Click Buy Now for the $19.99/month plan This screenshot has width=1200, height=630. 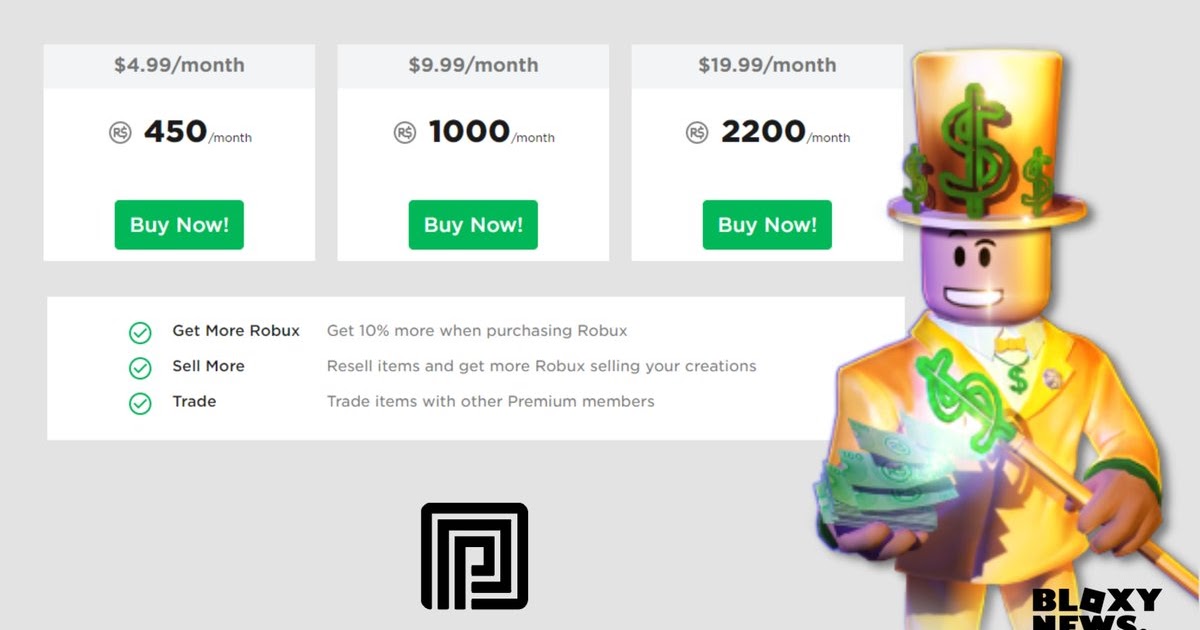pos(767,225)
